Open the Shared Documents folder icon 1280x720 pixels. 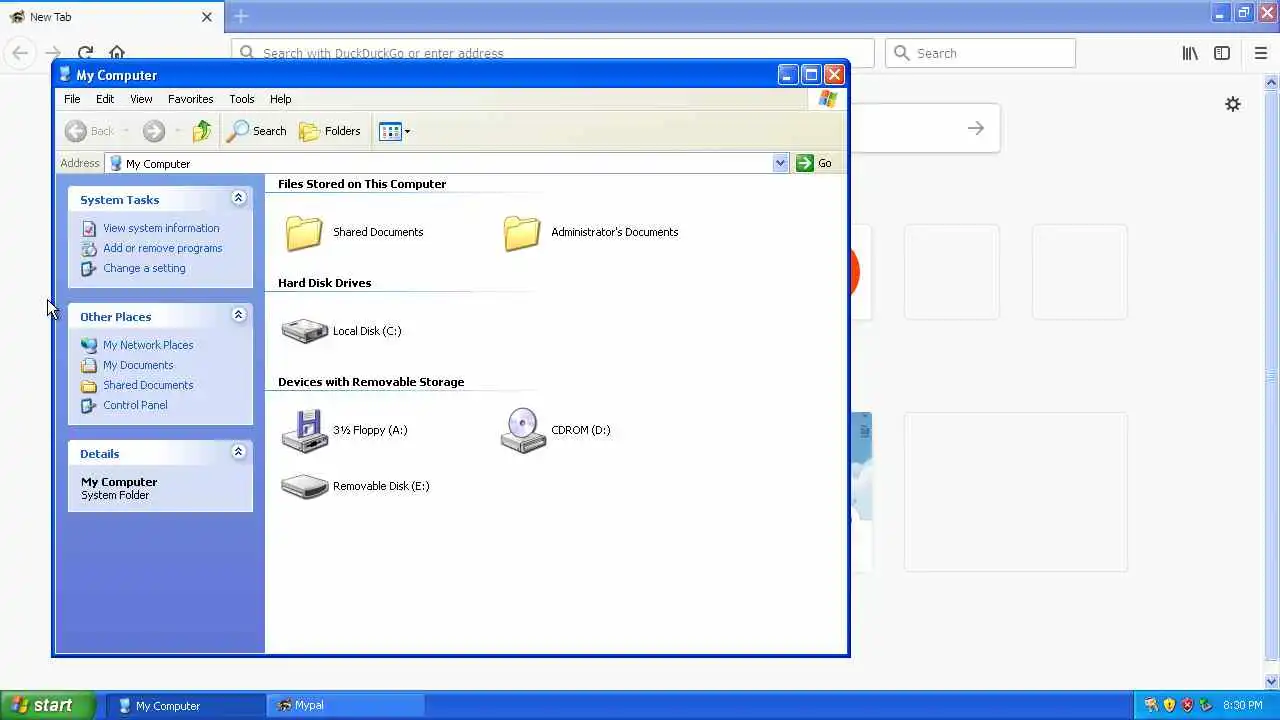click(304, 232)
